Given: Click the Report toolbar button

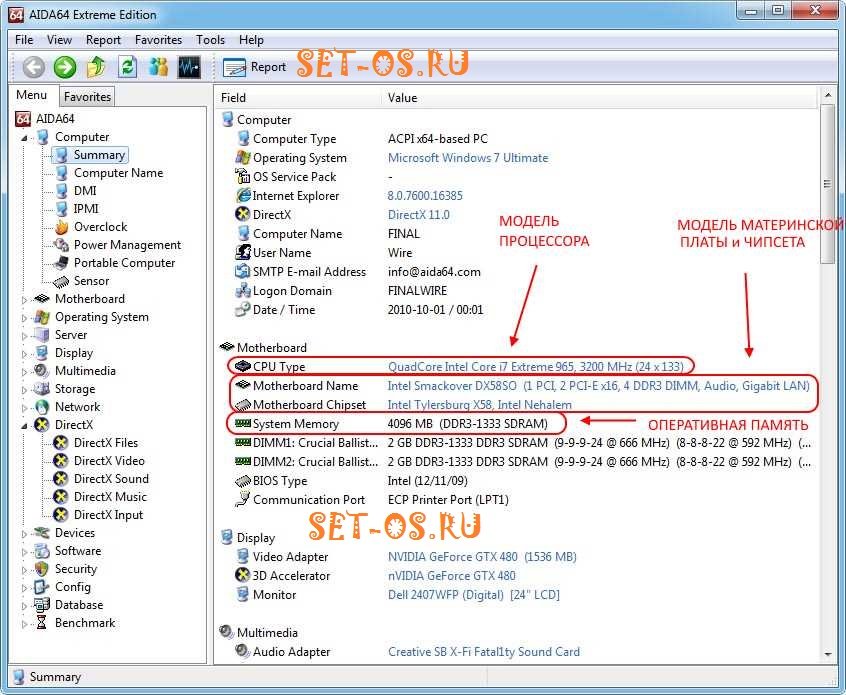Looking at the screenshot, I should click(x=255, y=67).
